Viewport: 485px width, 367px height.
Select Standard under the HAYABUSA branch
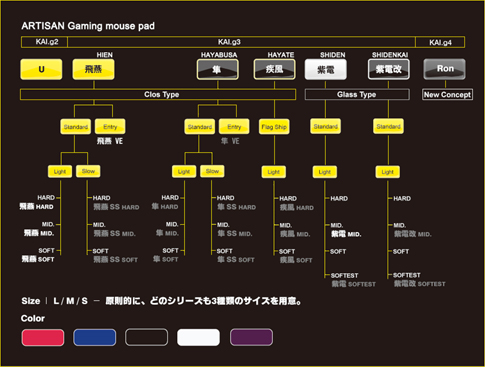[x=200, y=127]
